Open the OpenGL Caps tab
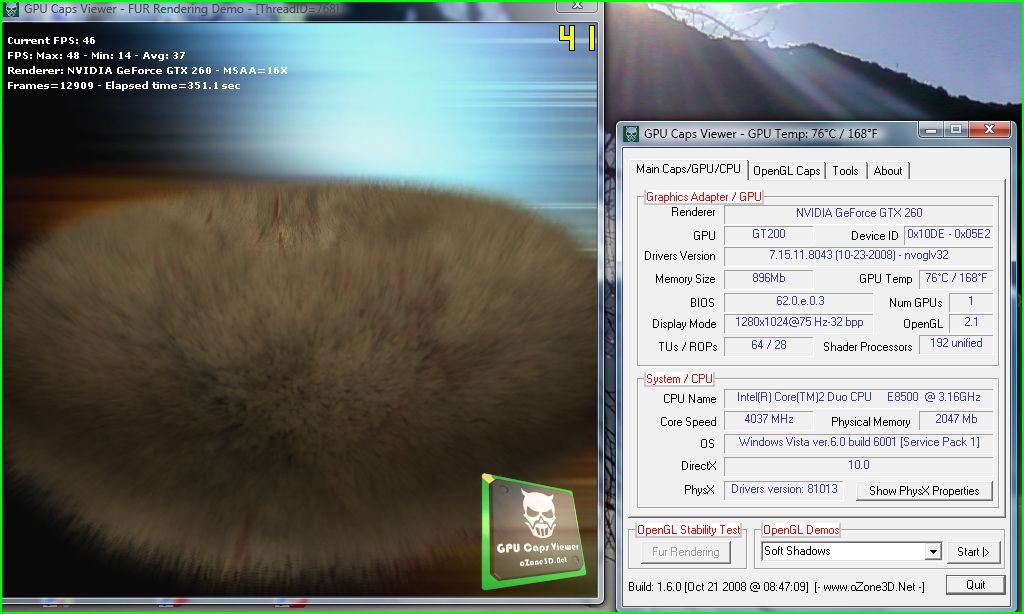 [786, 170]
